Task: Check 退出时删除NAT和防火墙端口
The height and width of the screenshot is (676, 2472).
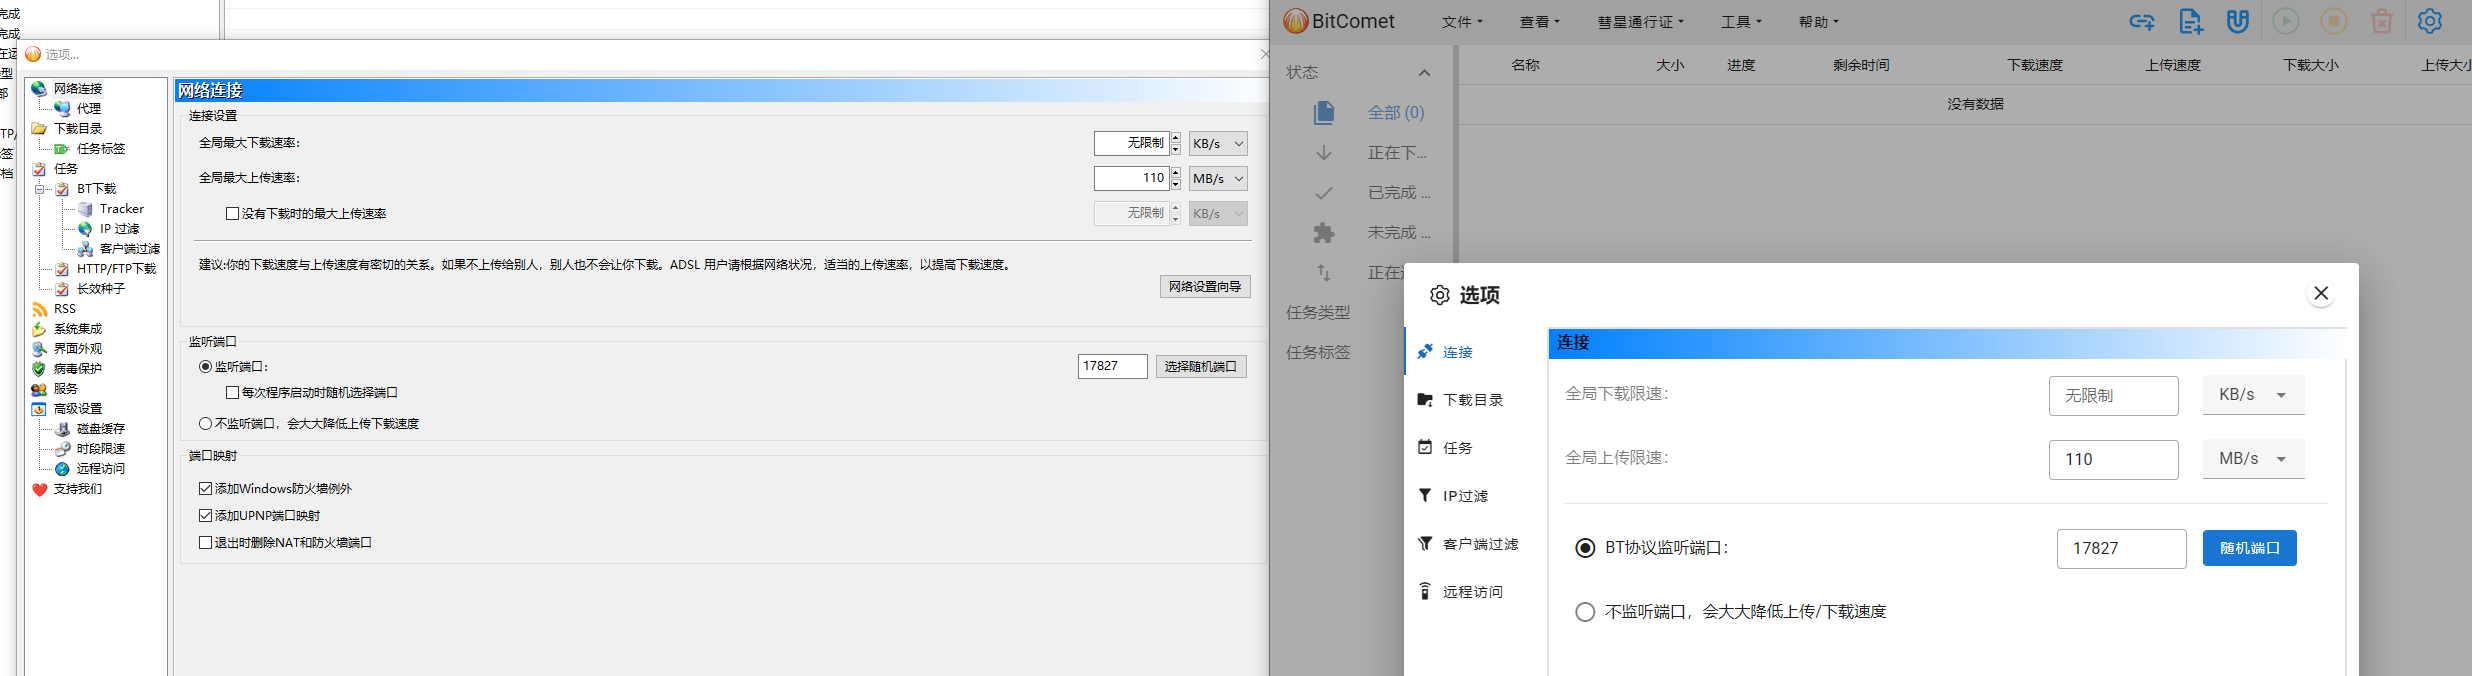Action: [x=205, y=543]
